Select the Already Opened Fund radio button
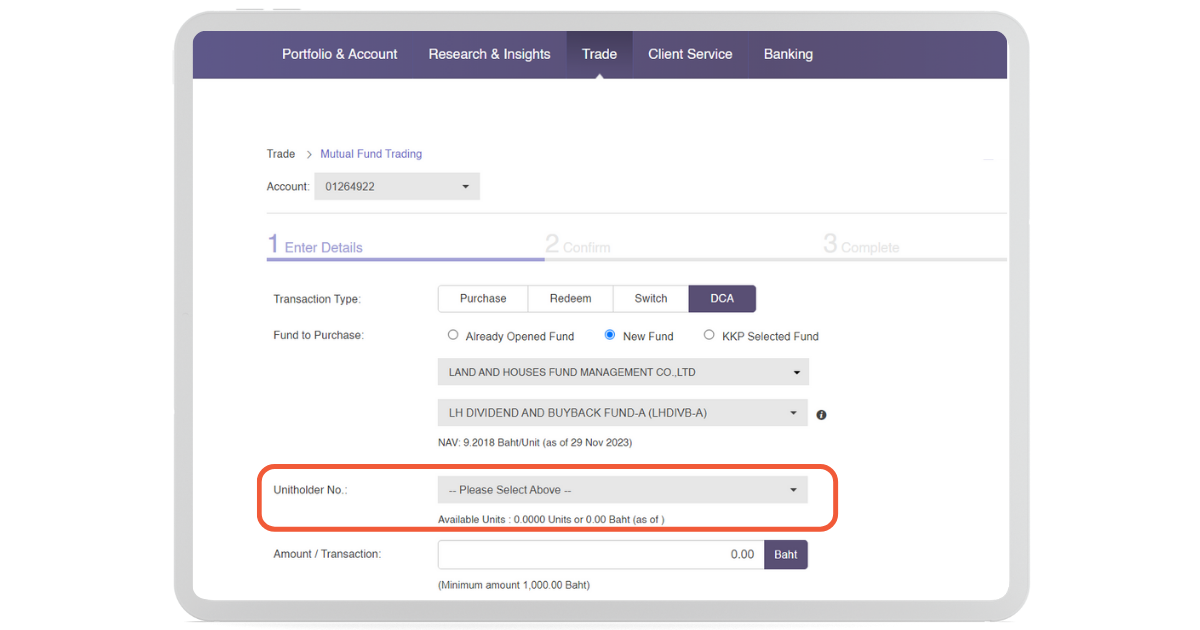 click(453, 336)
